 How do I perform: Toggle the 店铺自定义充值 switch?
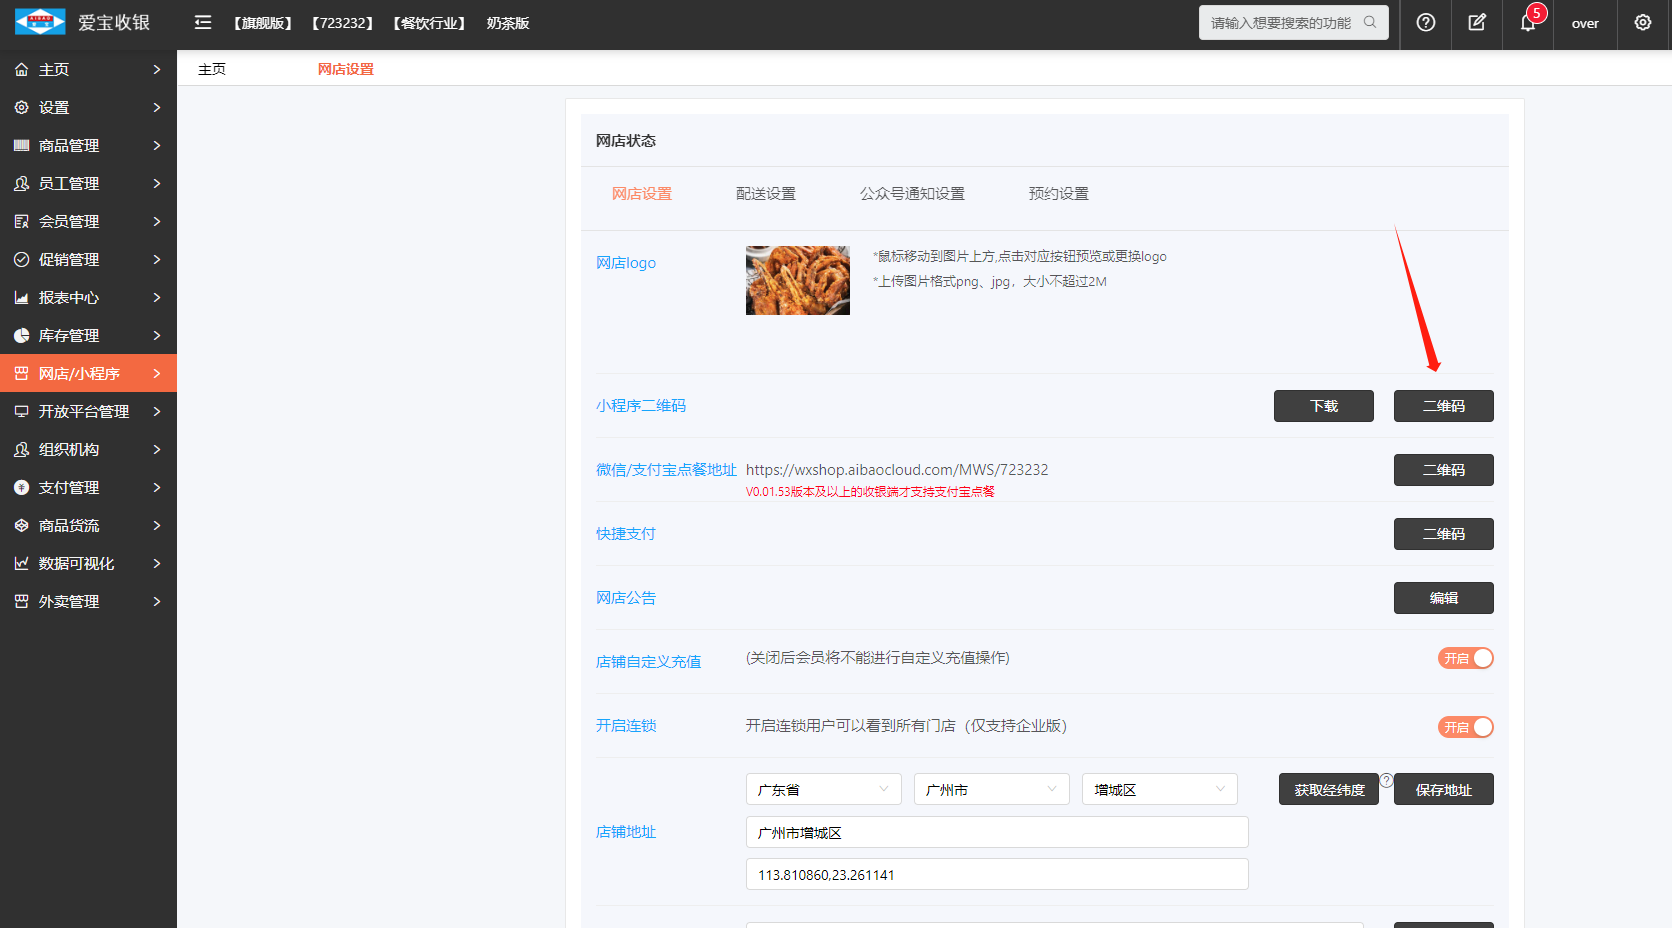(x=1465, y=658)
